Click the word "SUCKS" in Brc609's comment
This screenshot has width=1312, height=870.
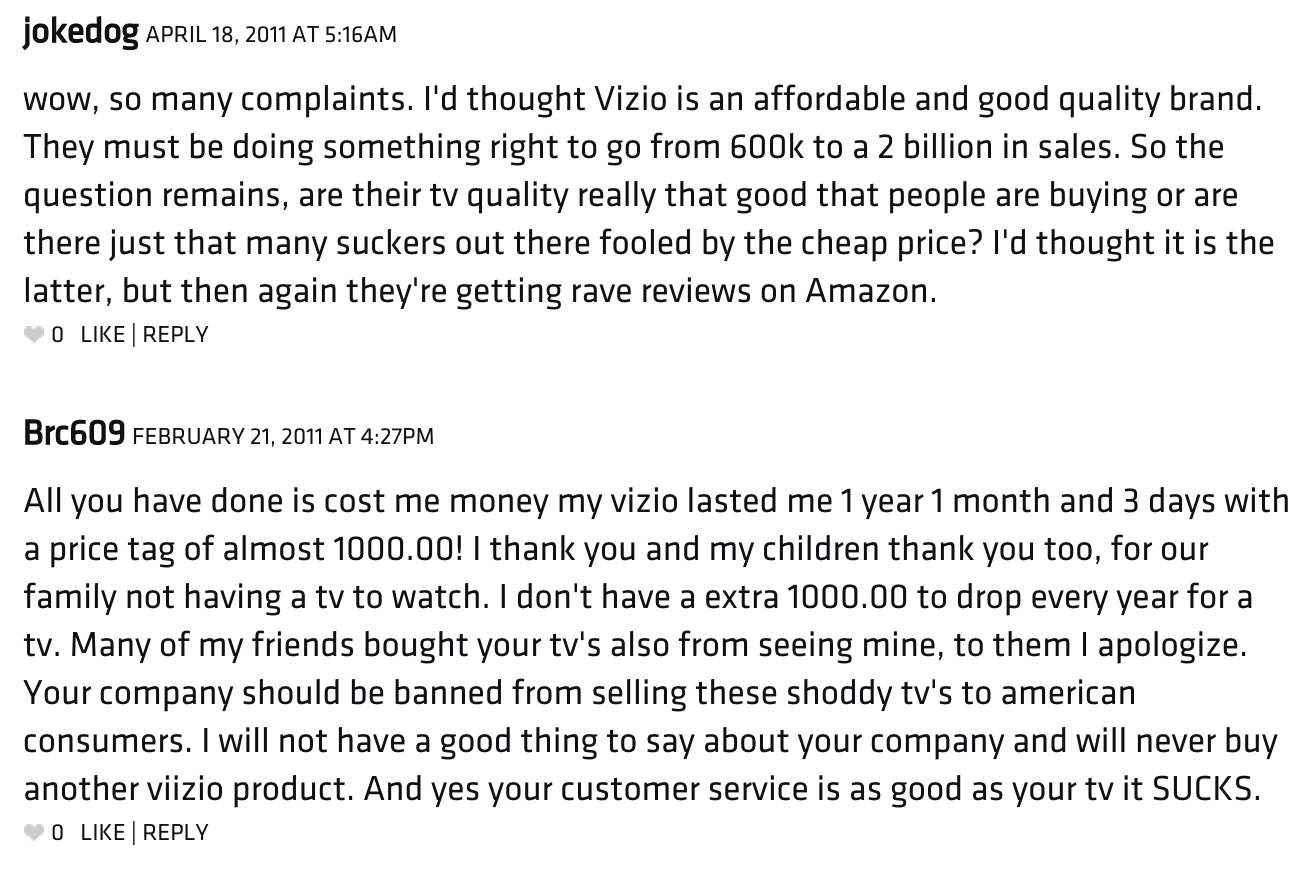point(1203,789)
